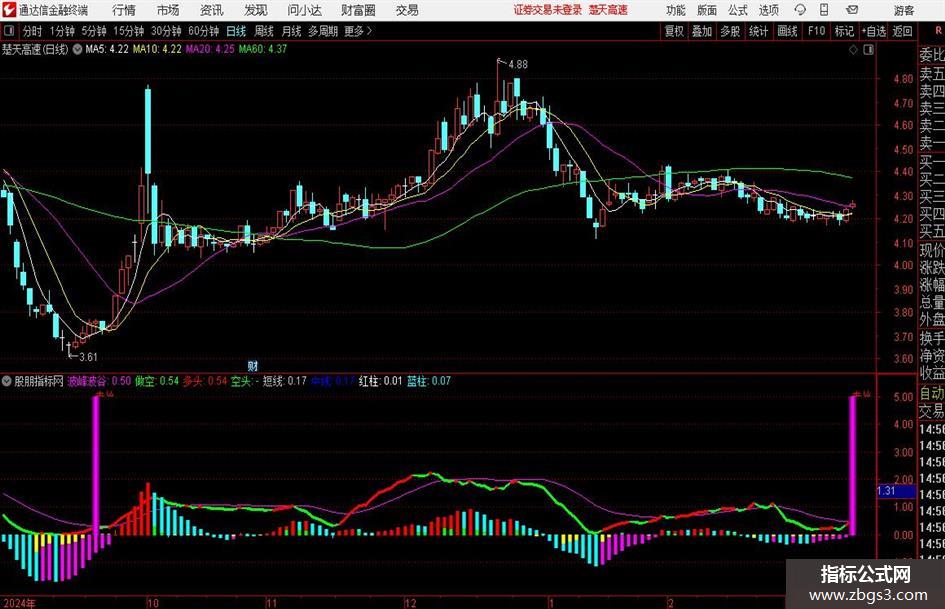The height and width of the screenshot is (609, 945).
Task: Open the customer service headset icon
Action: [x=800, y=10]
